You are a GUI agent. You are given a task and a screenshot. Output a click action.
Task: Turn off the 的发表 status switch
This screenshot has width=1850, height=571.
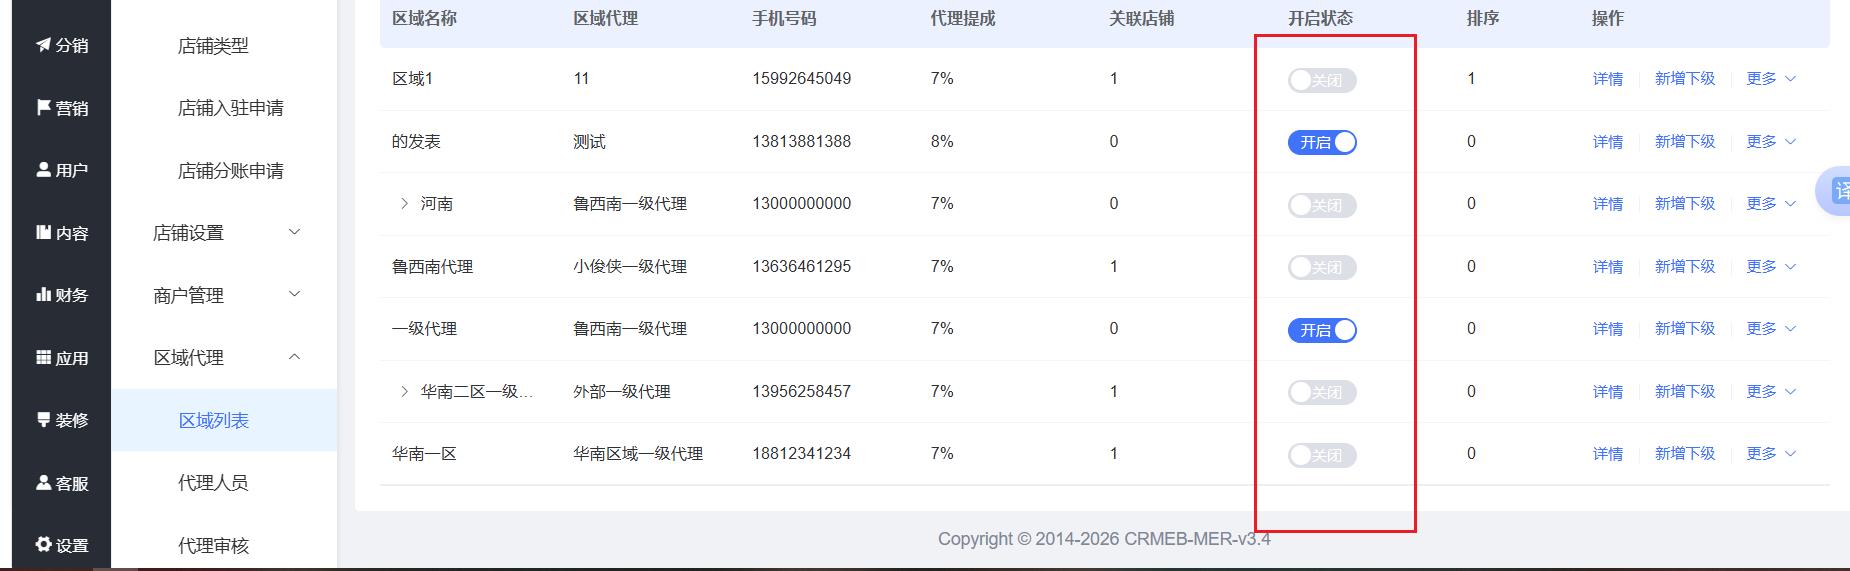point(1321,142)
